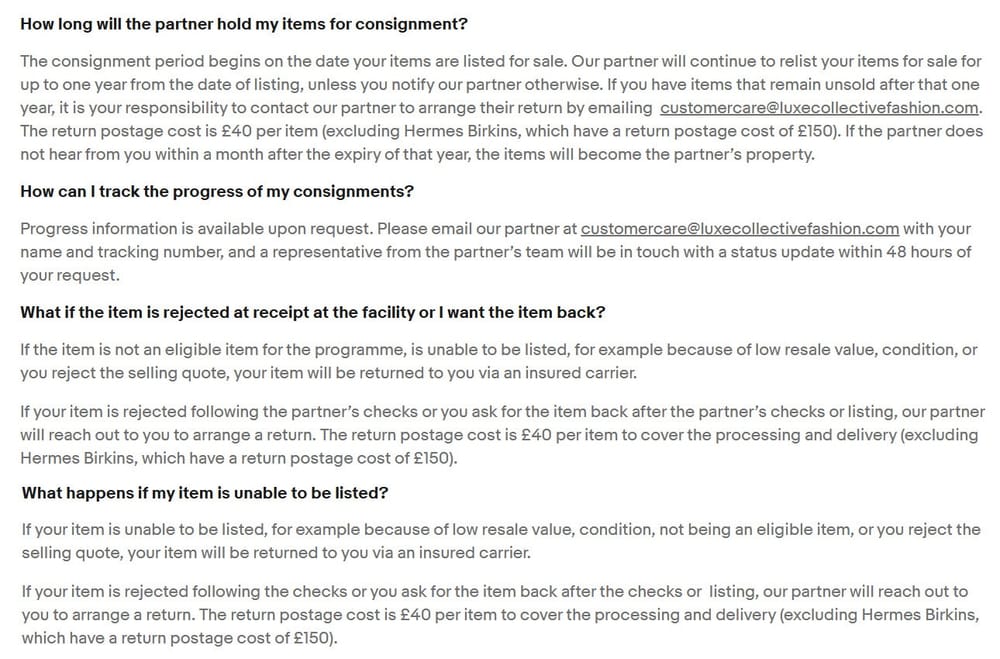Click "What happens if my item is unable" heading

coord(205,493)
